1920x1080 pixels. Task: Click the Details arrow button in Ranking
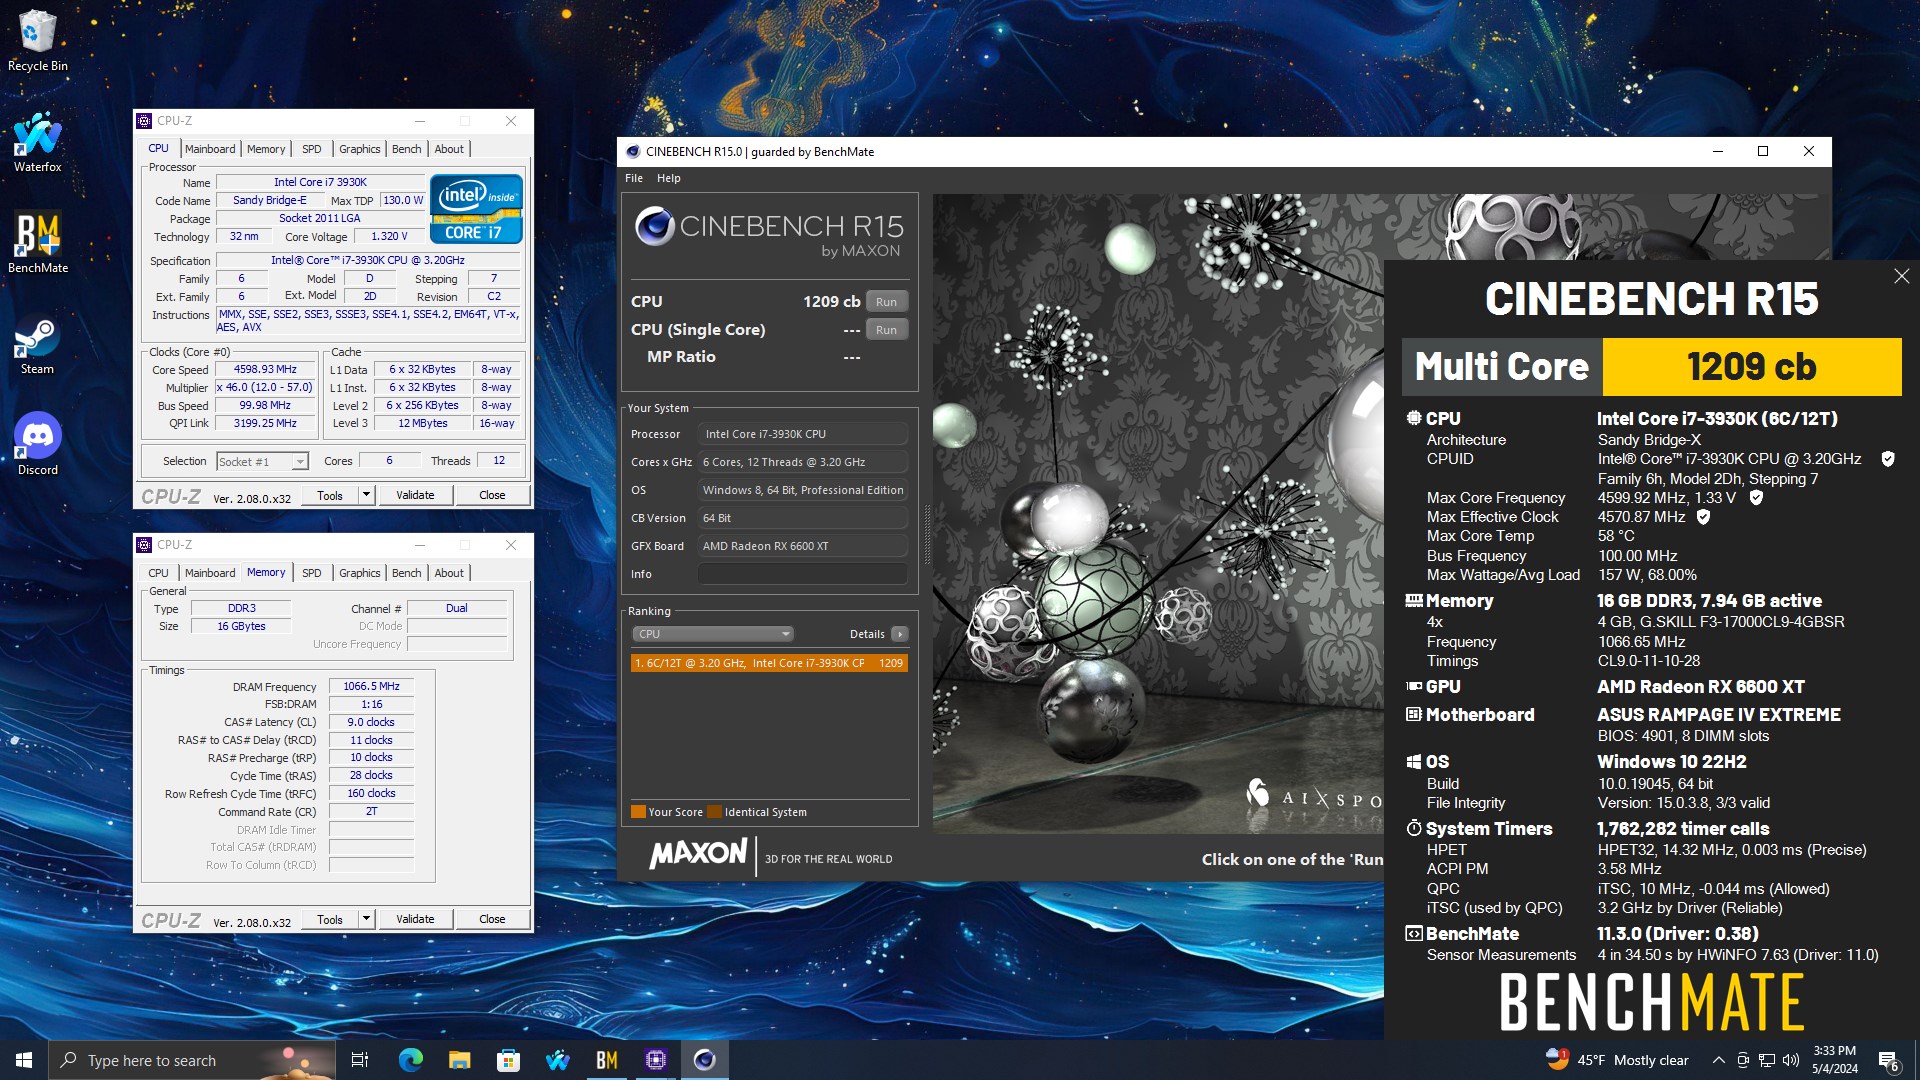tap(900, 634)
